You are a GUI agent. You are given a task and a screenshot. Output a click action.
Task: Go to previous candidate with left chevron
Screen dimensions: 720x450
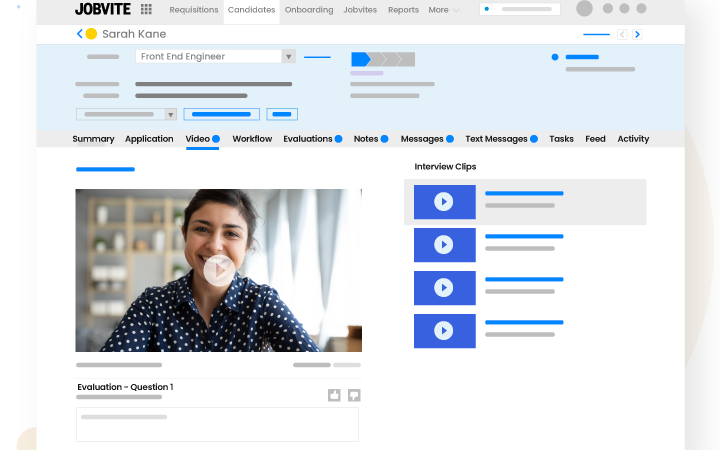pyautogui.click(x=622, y=34)
